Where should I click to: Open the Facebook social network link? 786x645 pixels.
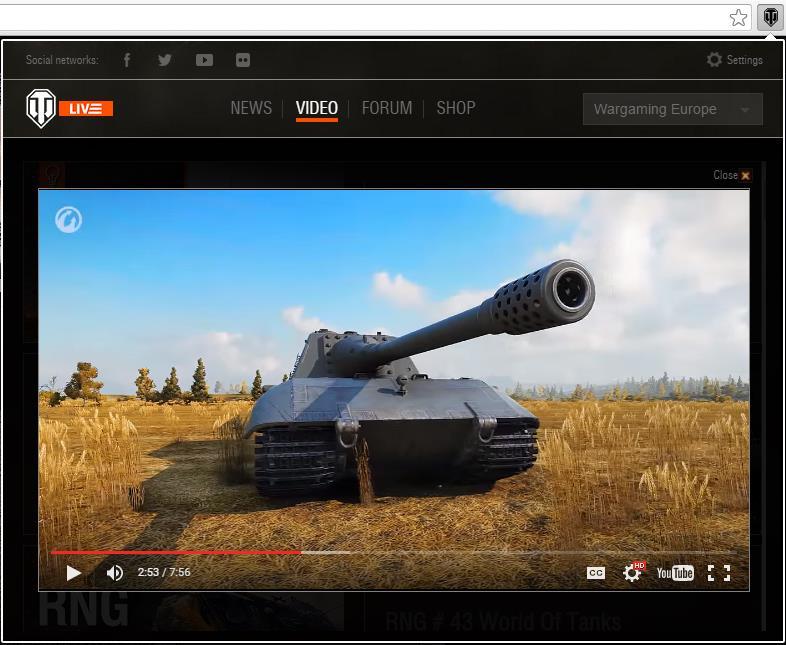[x=127, y=60]
